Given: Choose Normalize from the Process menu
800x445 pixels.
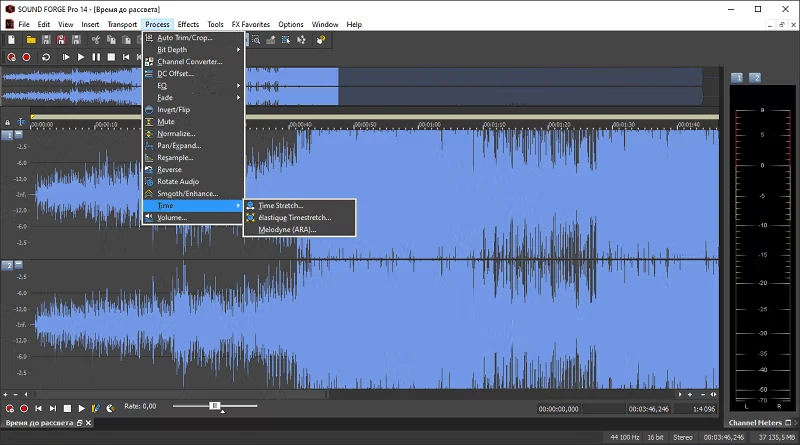Looking at the screenshot, I should pyautogui.click(x=176, y=134).
